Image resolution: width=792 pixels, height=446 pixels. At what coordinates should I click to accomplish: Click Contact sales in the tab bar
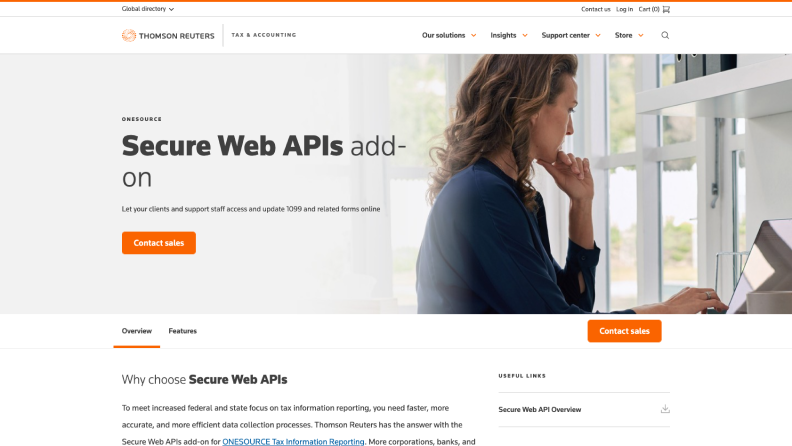pos(624,331)
